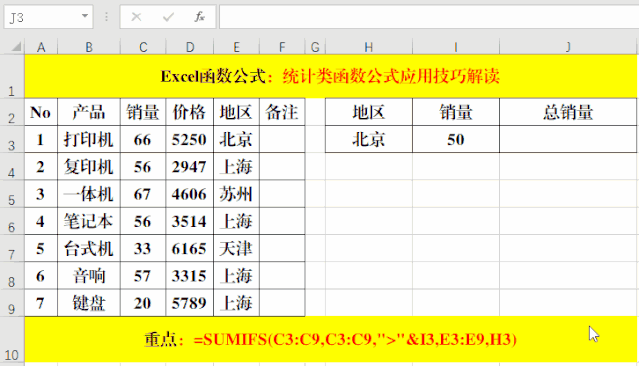639x366 pixels.
Task: Select row 3 header
Action: click(x=12, y=139)
